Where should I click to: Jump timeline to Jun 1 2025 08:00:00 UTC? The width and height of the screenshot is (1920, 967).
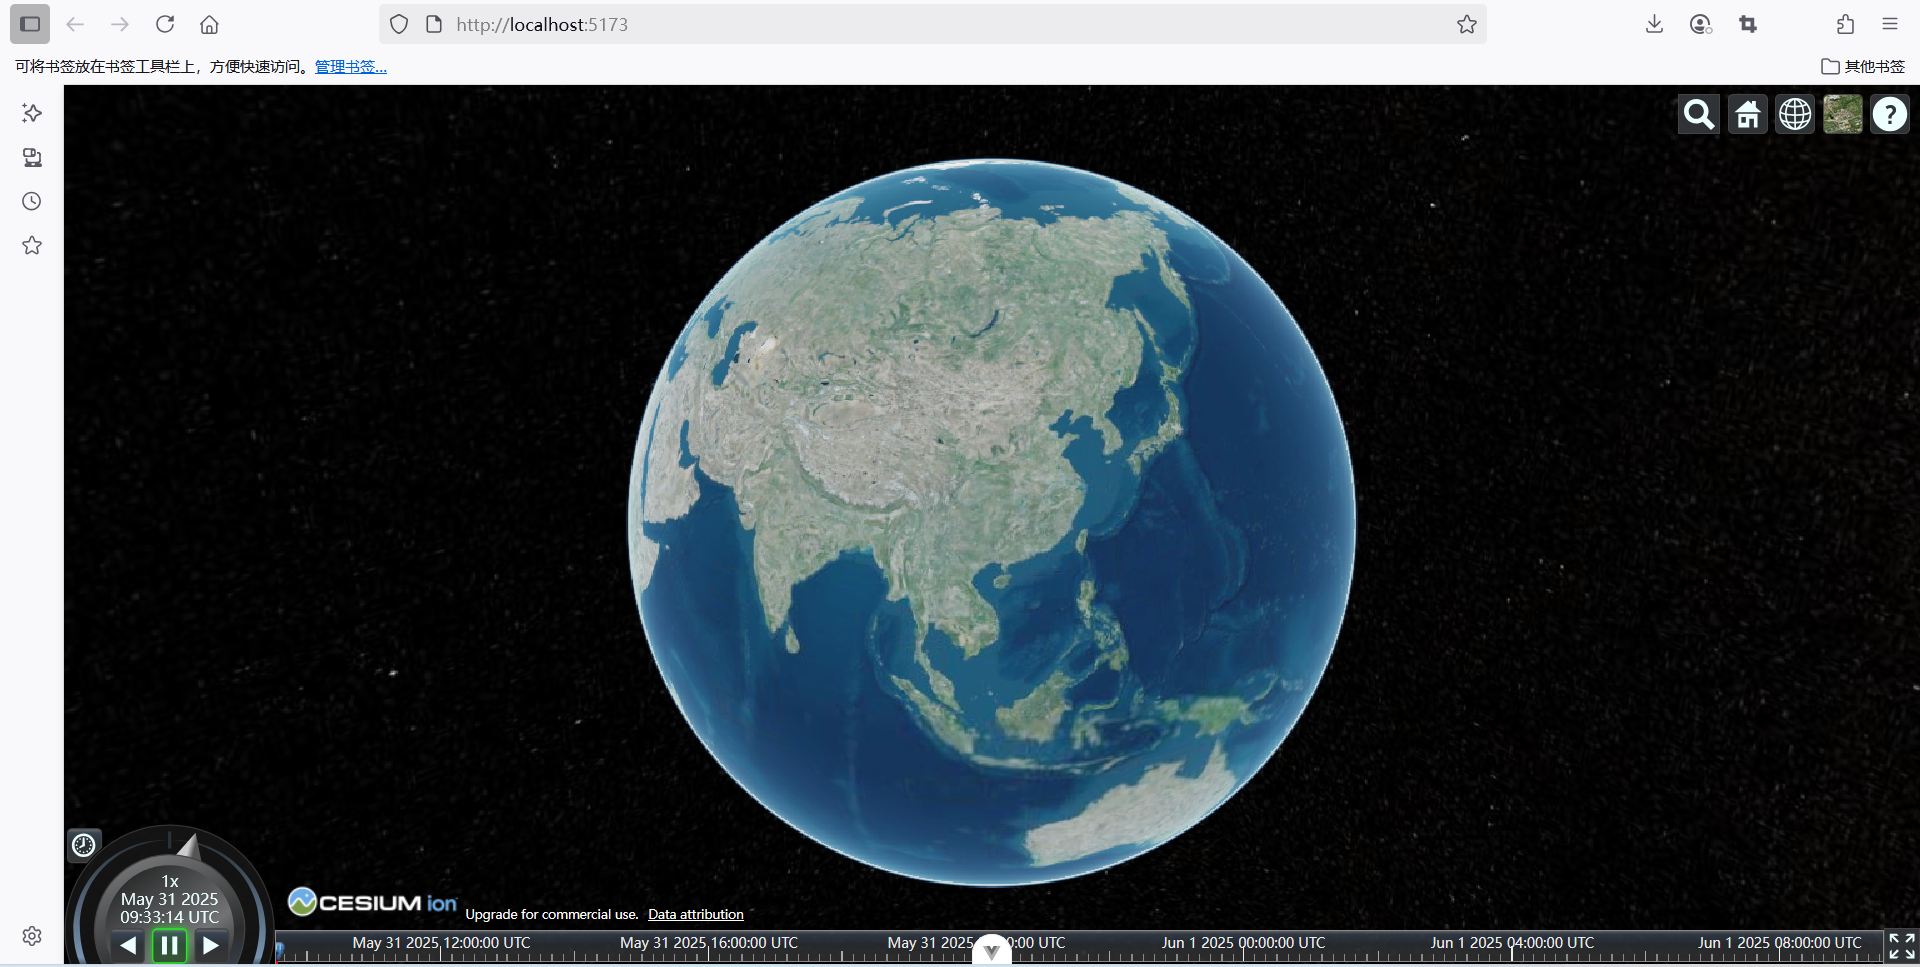[1779, 942]
